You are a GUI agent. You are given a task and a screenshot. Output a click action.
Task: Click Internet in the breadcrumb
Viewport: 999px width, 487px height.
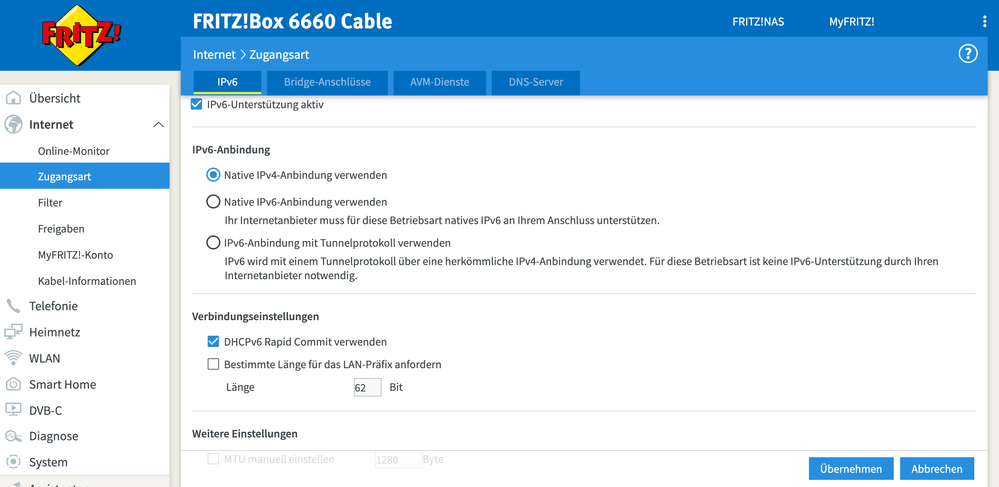214,55
